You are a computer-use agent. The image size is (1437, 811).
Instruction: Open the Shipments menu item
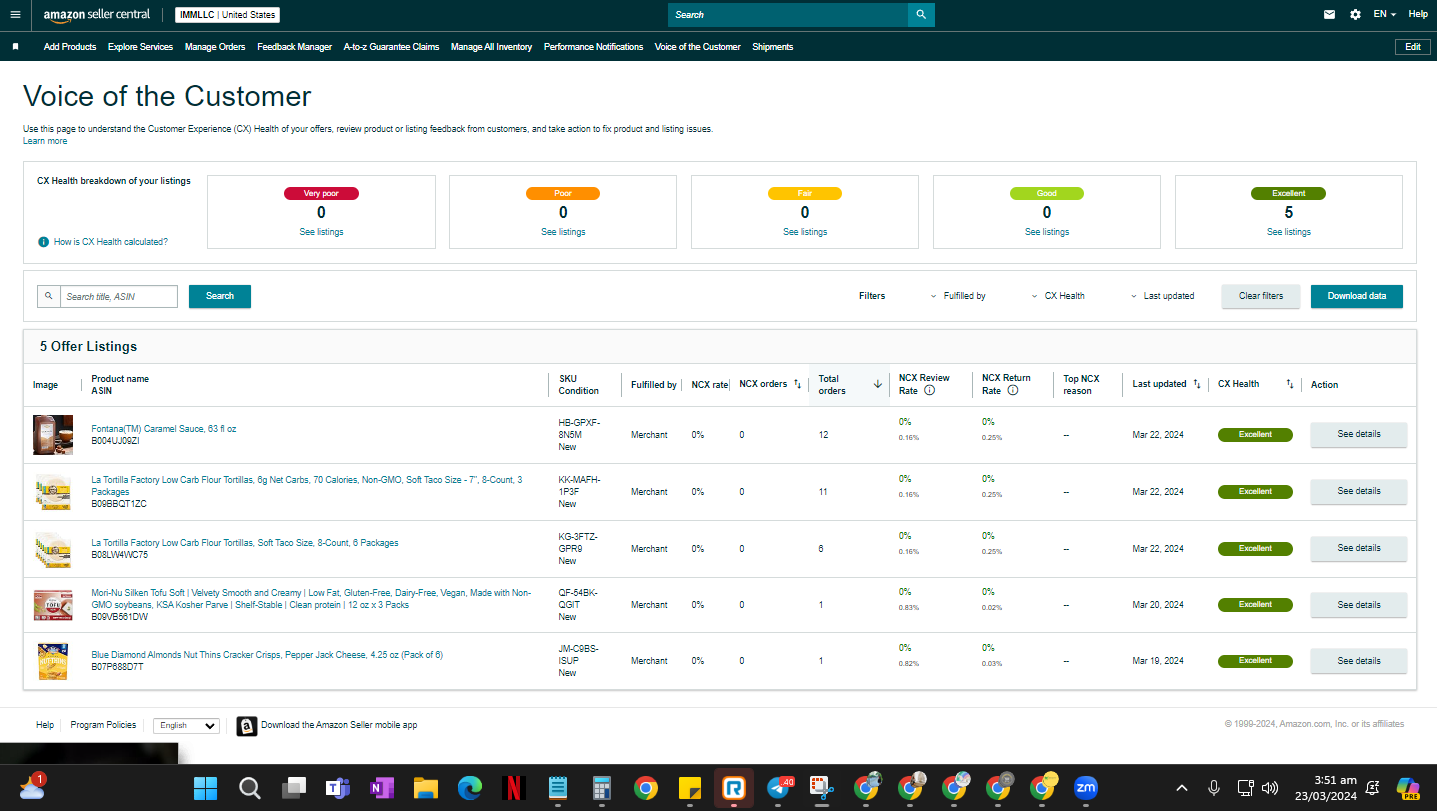click(x=772, y=47)
